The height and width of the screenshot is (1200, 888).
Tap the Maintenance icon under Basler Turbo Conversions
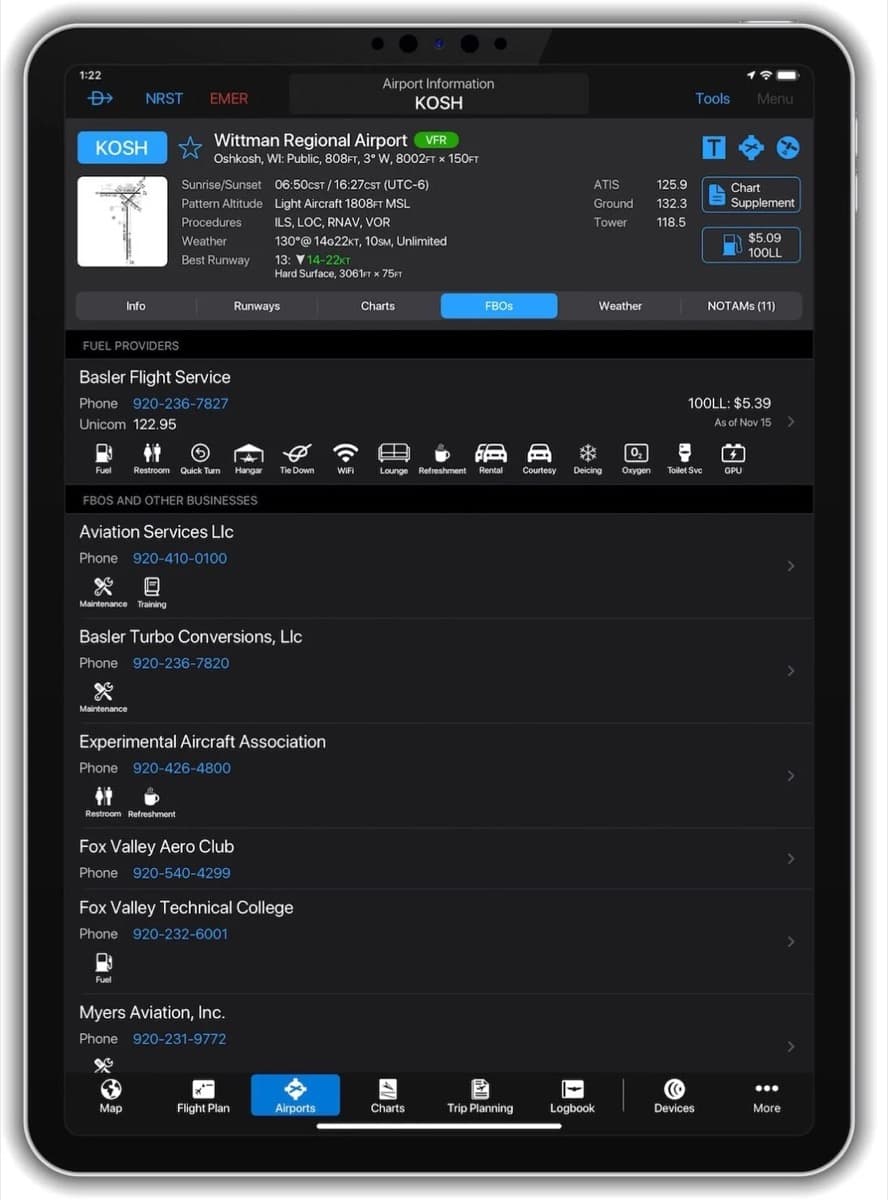[104, 697]
